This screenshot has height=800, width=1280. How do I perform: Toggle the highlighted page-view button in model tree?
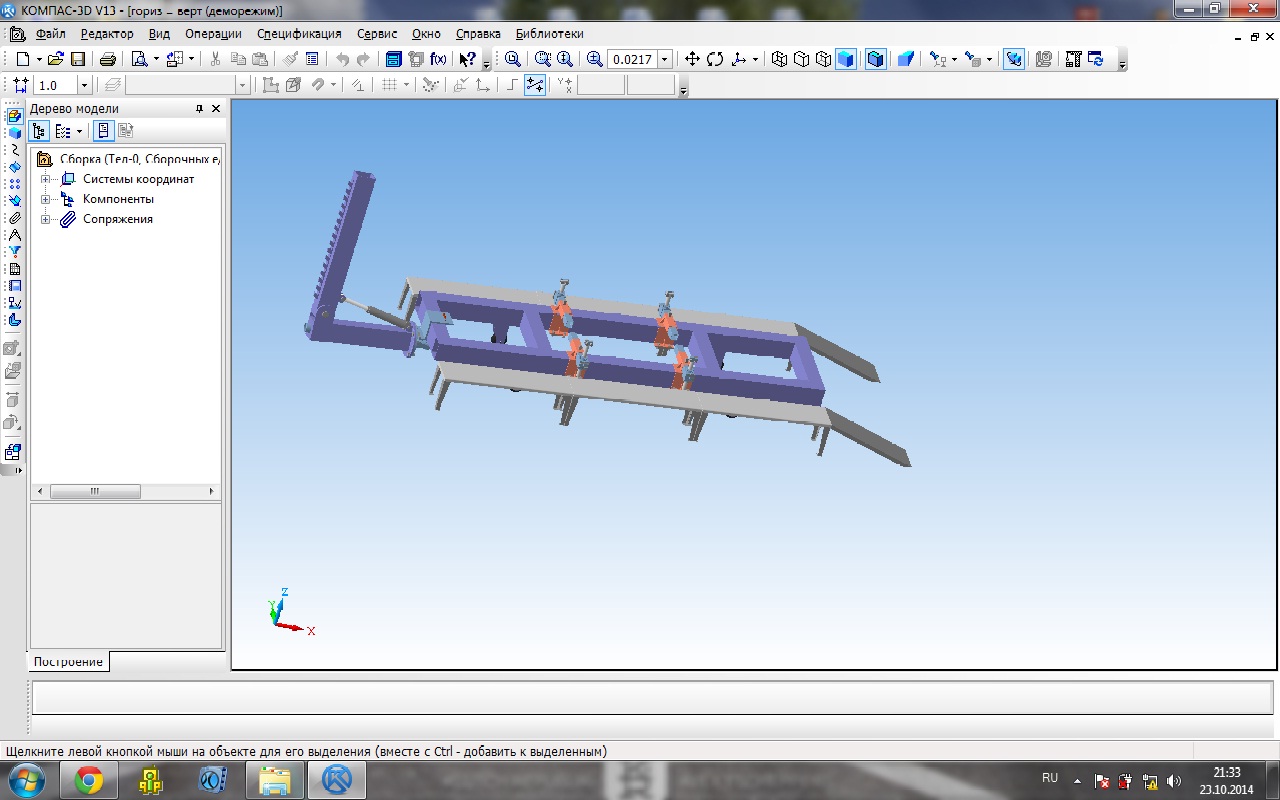[104, 131]
